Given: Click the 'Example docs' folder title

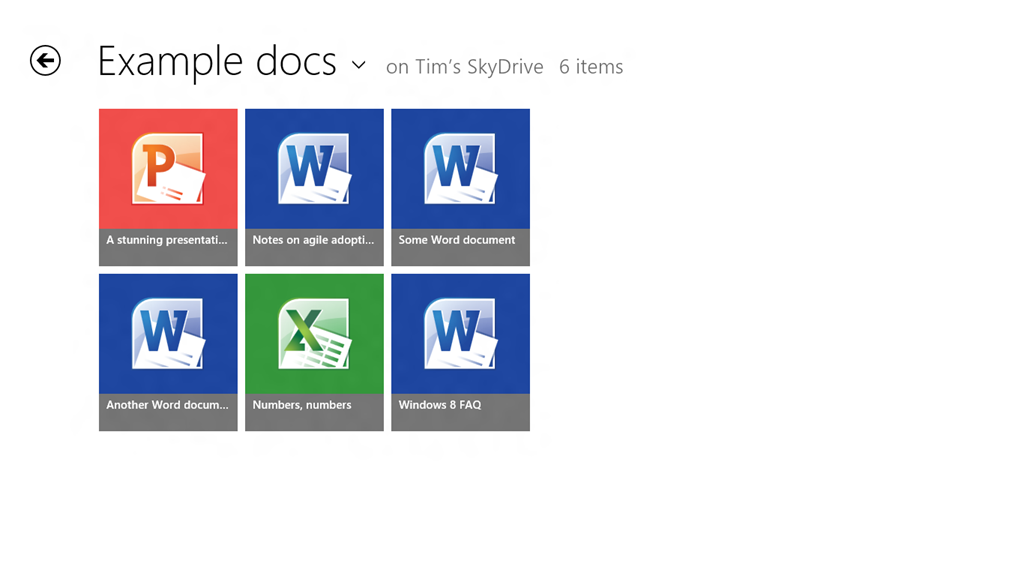Looking at the screenshot, I should point(217,61).
